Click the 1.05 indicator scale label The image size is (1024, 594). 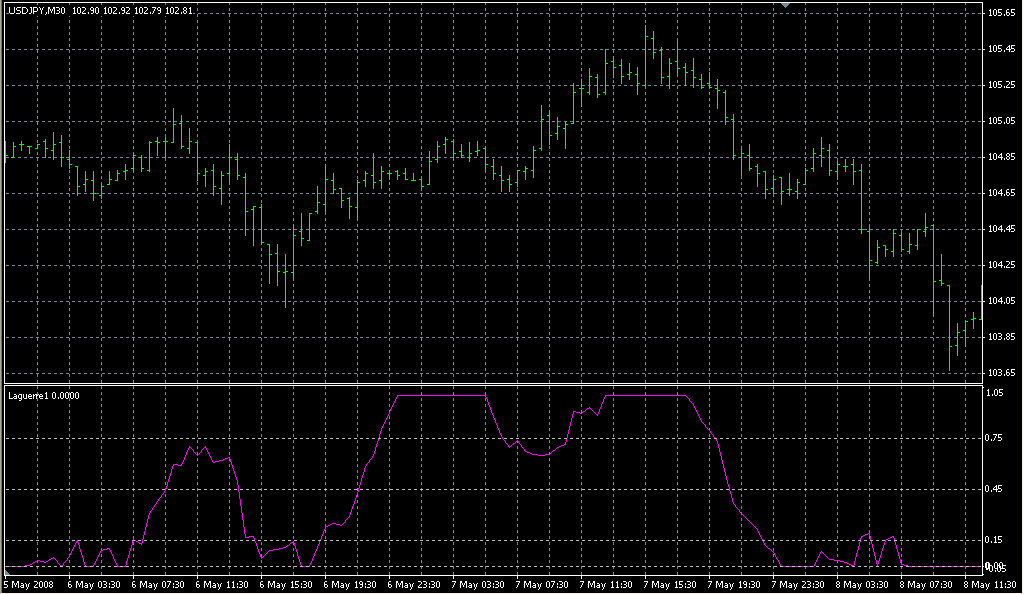coord(996,393)
